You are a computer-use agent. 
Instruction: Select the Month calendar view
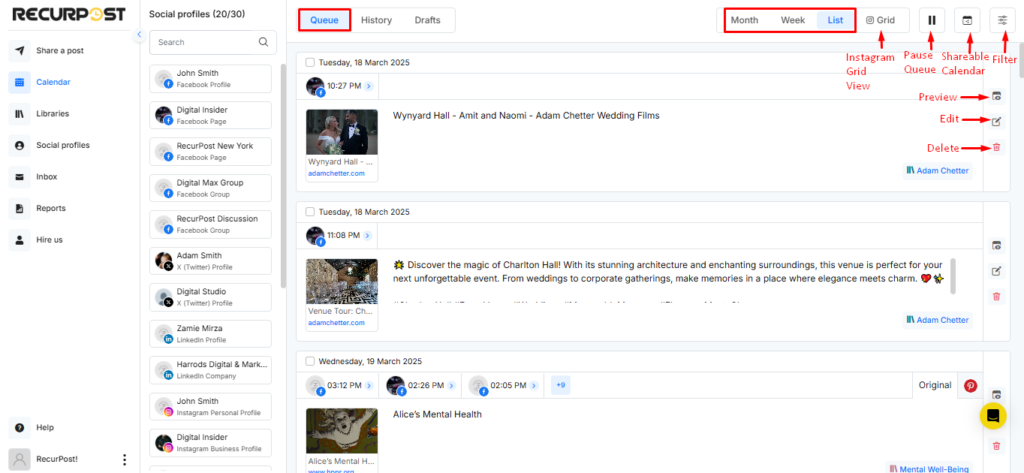point(744,20)
